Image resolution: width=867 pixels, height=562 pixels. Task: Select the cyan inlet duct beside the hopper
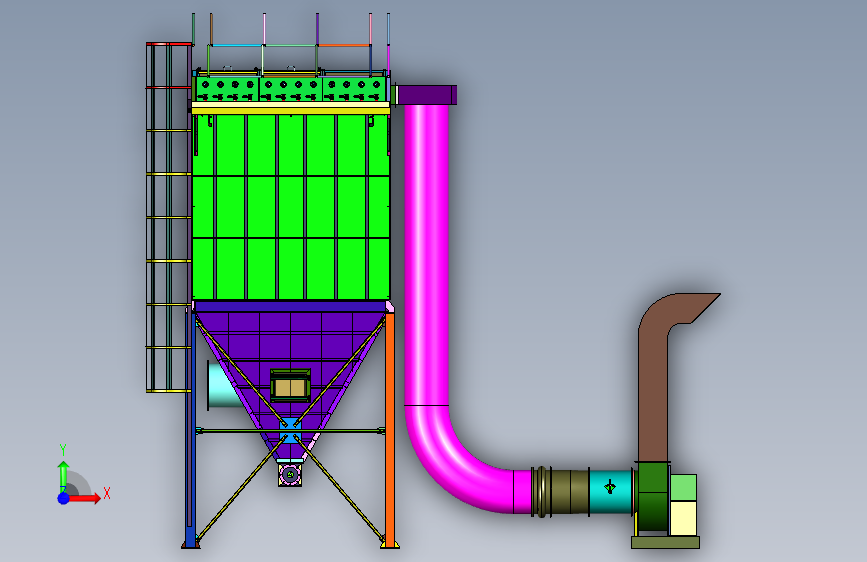pos(223,384)
